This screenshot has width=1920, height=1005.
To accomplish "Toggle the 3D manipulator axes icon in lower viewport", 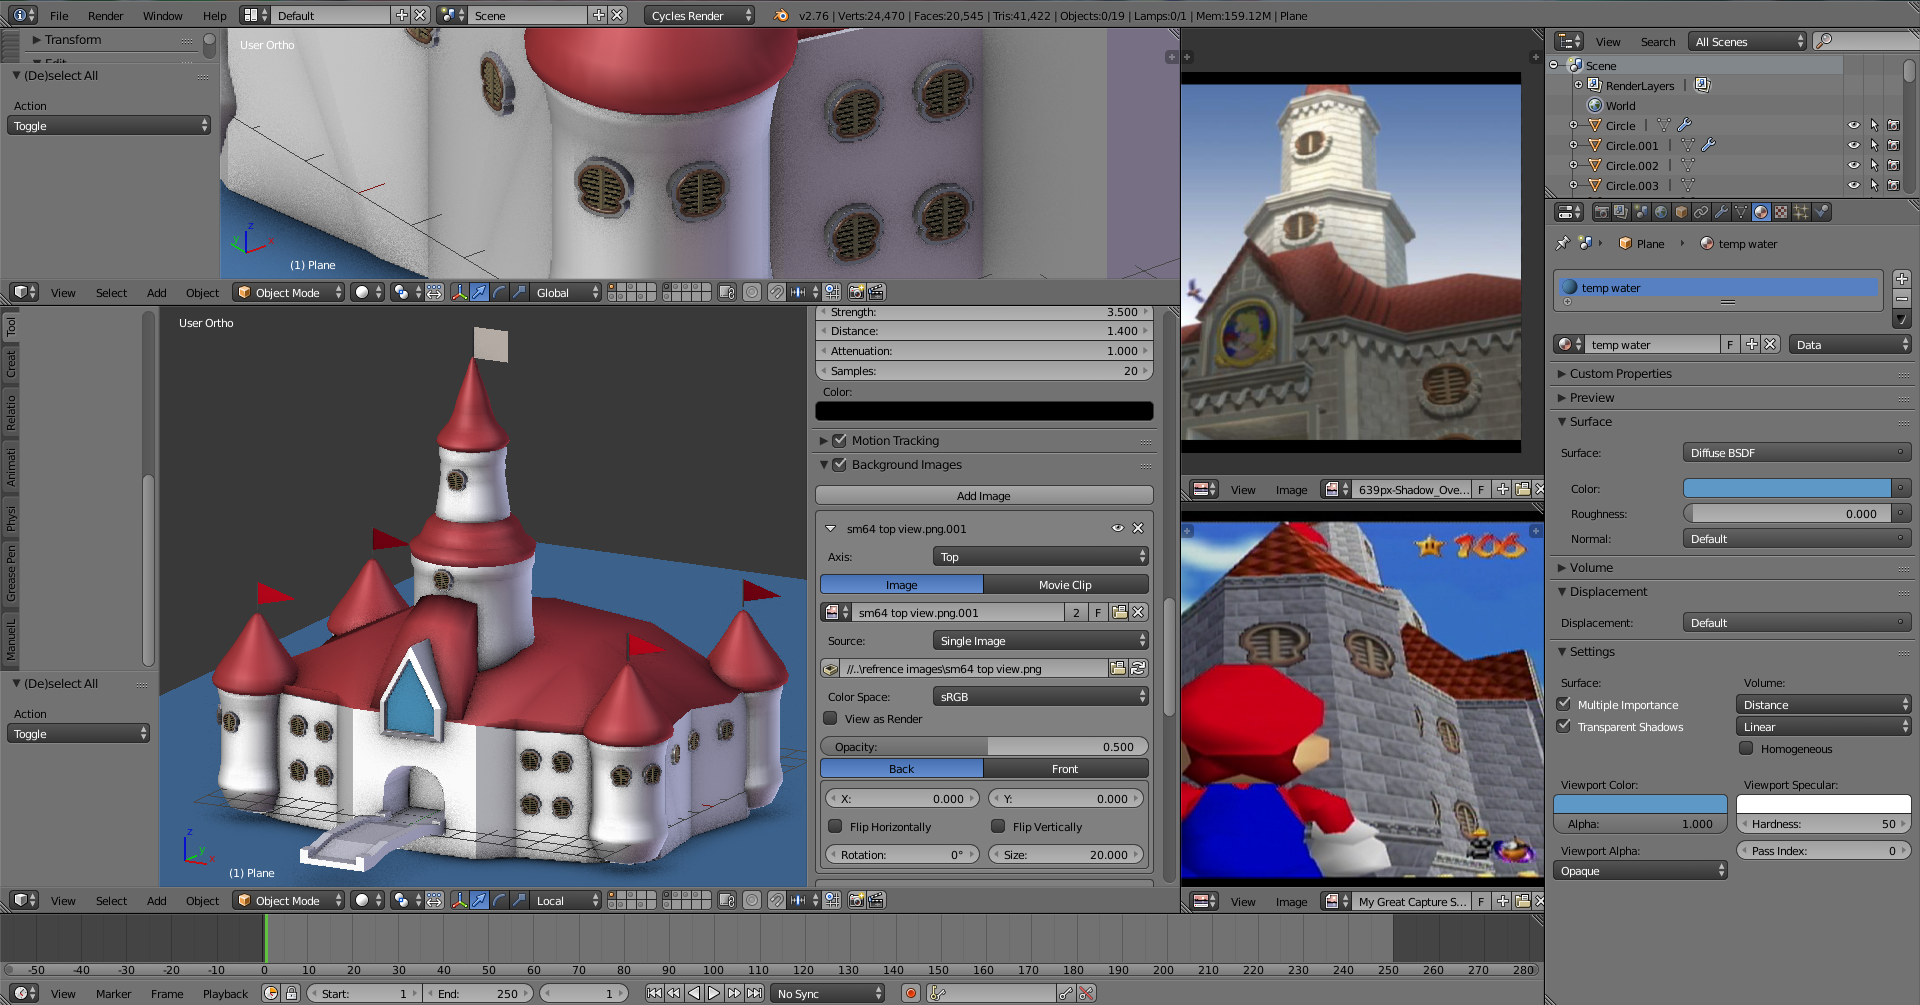I will pyautogui.click(x=459, y=900).
